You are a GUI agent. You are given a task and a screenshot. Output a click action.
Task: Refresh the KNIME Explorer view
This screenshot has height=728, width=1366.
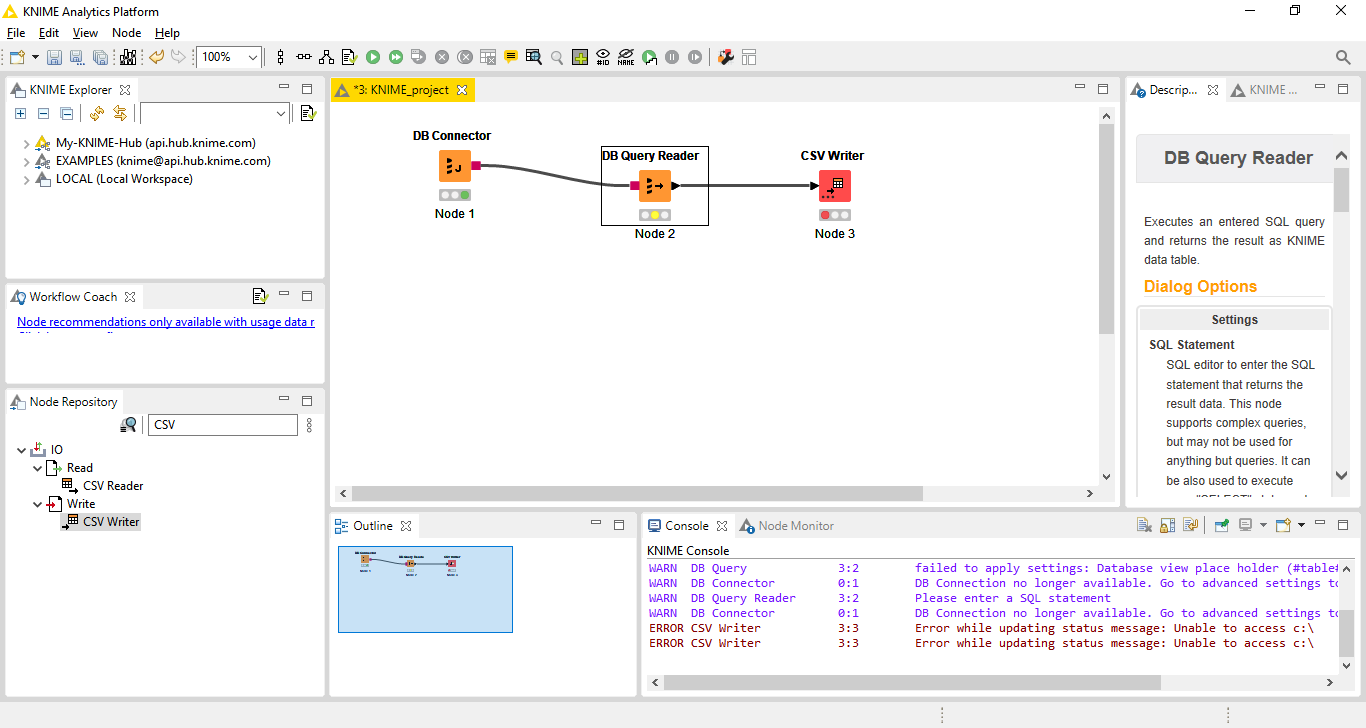pos(97,113)
